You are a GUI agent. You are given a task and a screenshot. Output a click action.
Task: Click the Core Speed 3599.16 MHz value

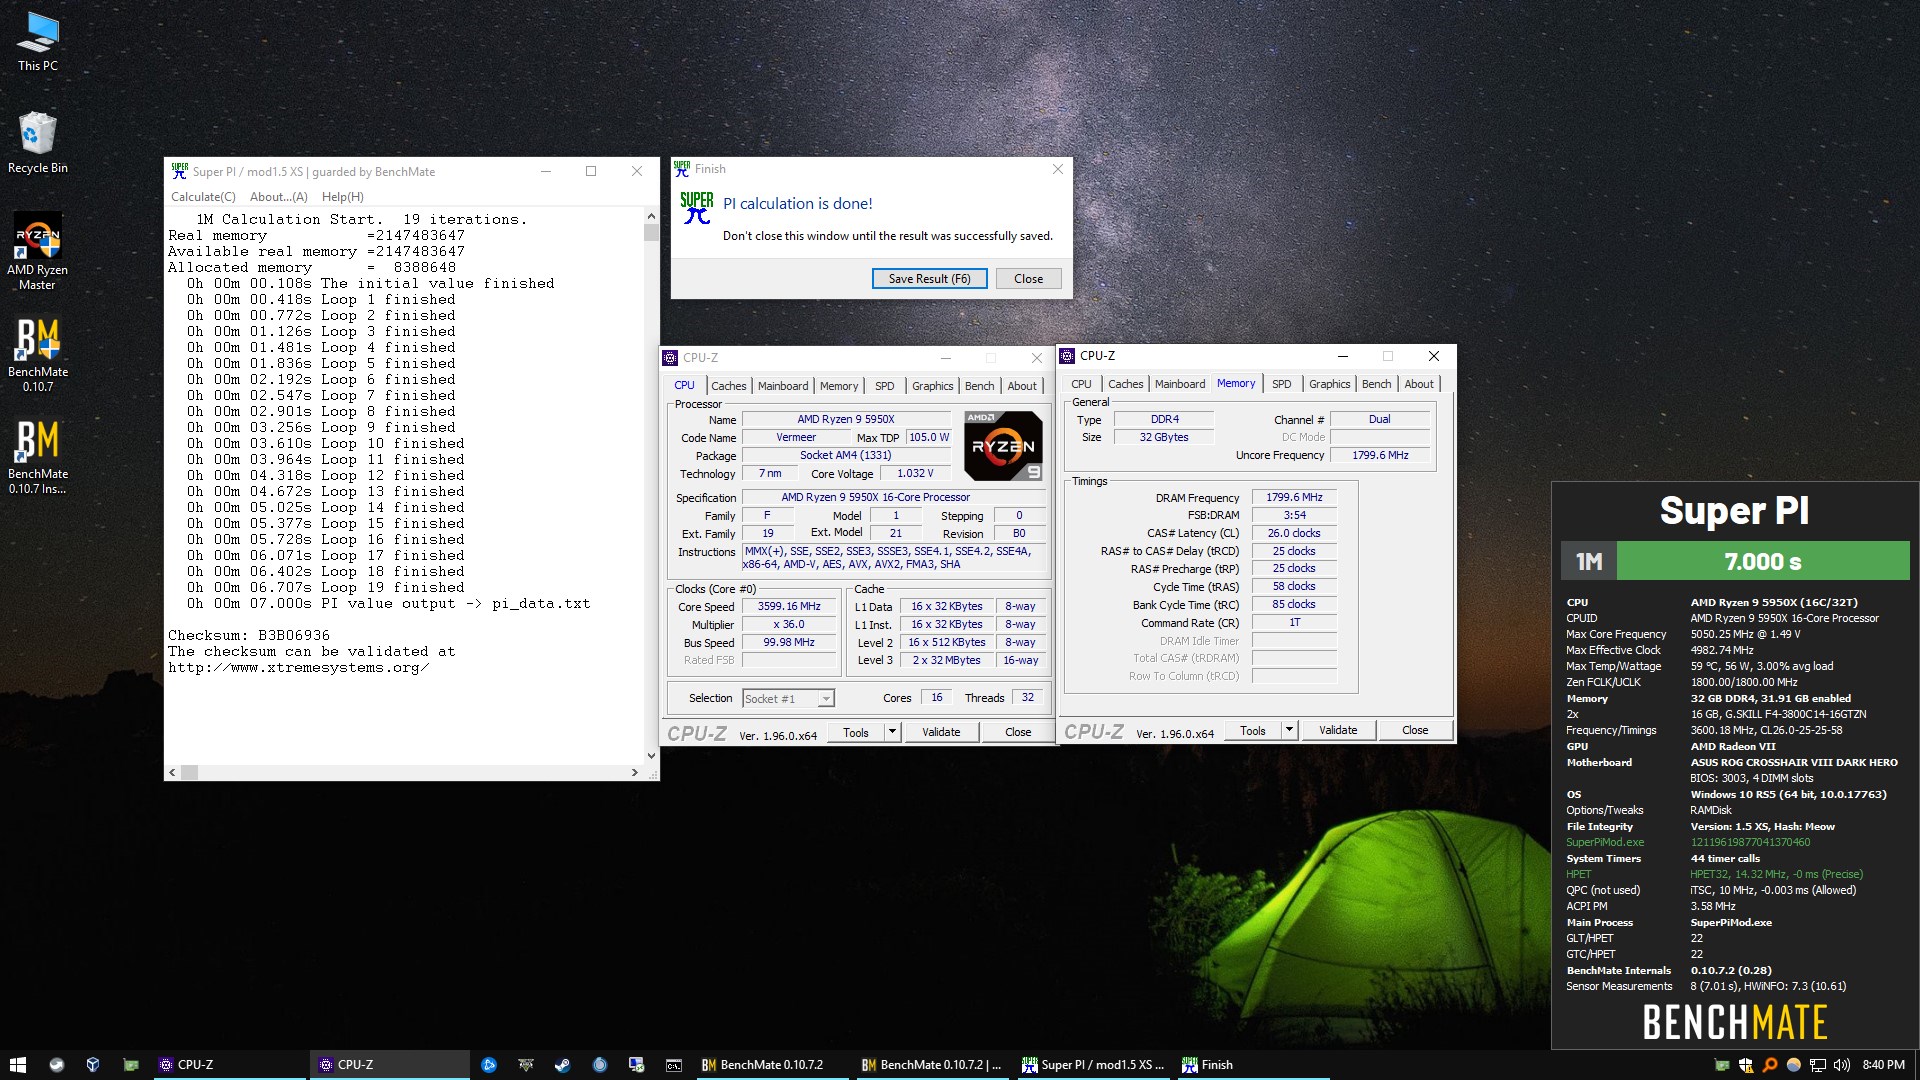pos(789,606)
